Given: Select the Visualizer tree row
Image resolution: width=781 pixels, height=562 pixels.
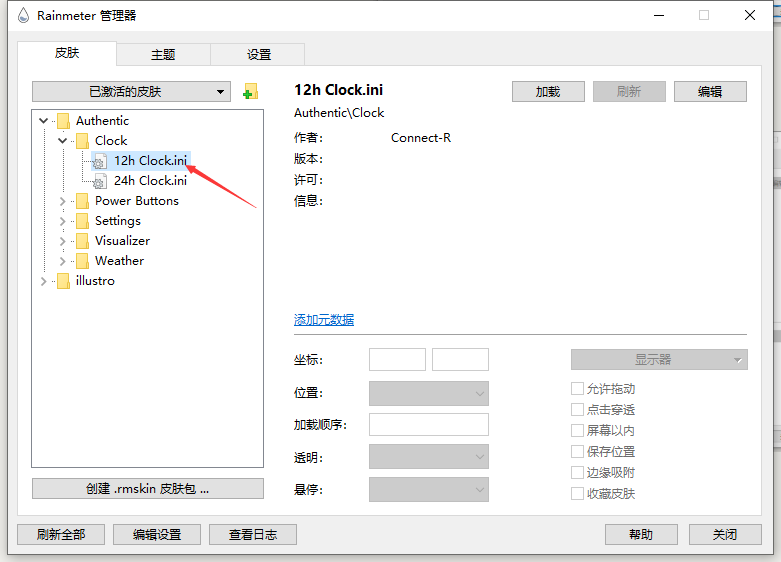Looking at the screenshot, I should 123,241.
